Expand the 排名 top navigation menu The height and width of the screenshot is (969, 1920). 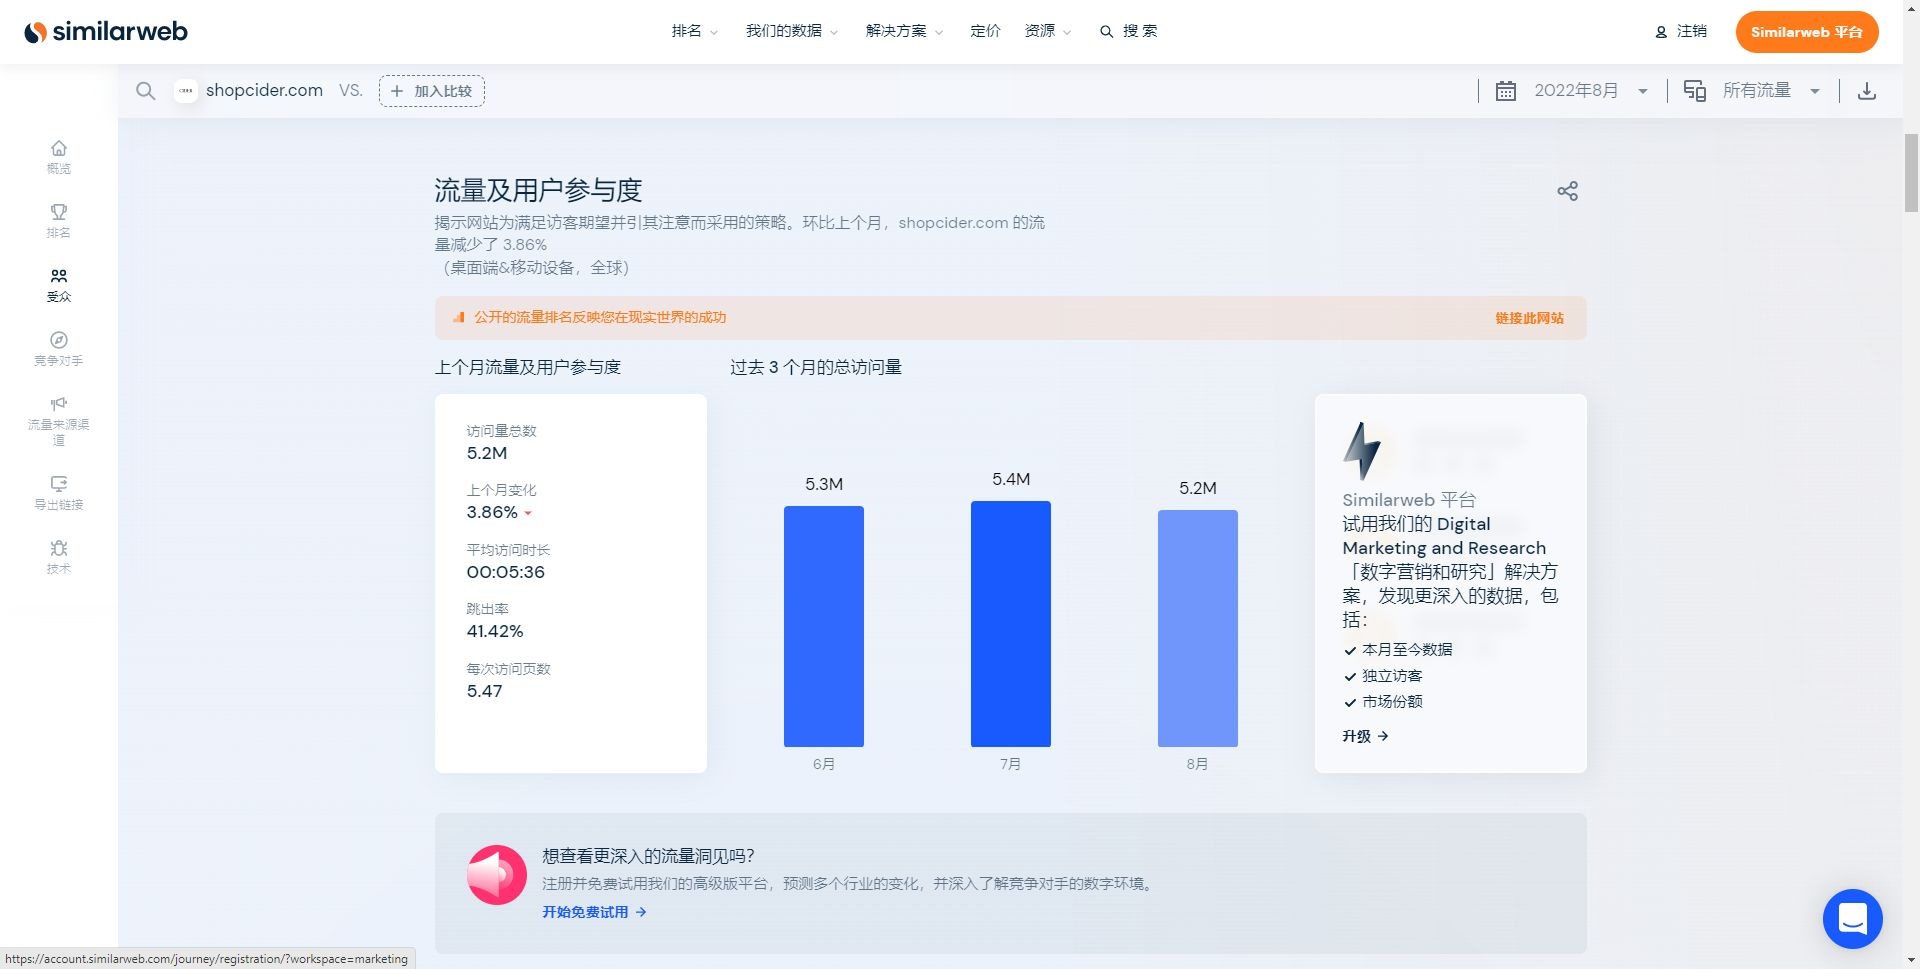694,32
